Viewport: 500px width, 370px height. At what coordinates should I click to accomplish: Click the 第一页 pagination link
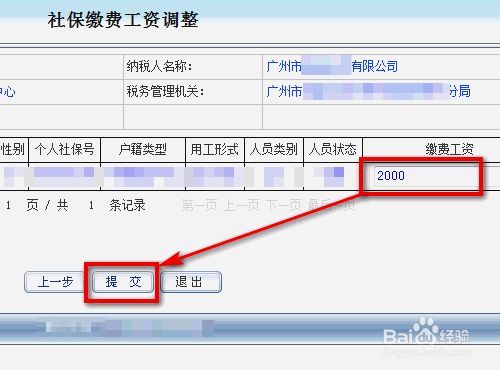pos(199,205)
